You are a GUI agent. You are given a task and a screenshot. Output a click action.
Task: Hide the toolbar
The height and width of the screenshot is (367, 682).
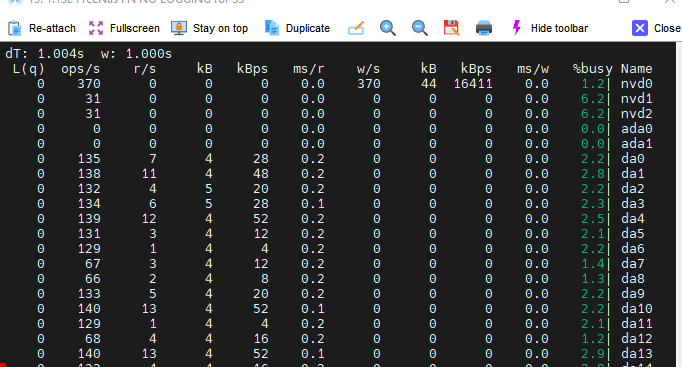559,28
